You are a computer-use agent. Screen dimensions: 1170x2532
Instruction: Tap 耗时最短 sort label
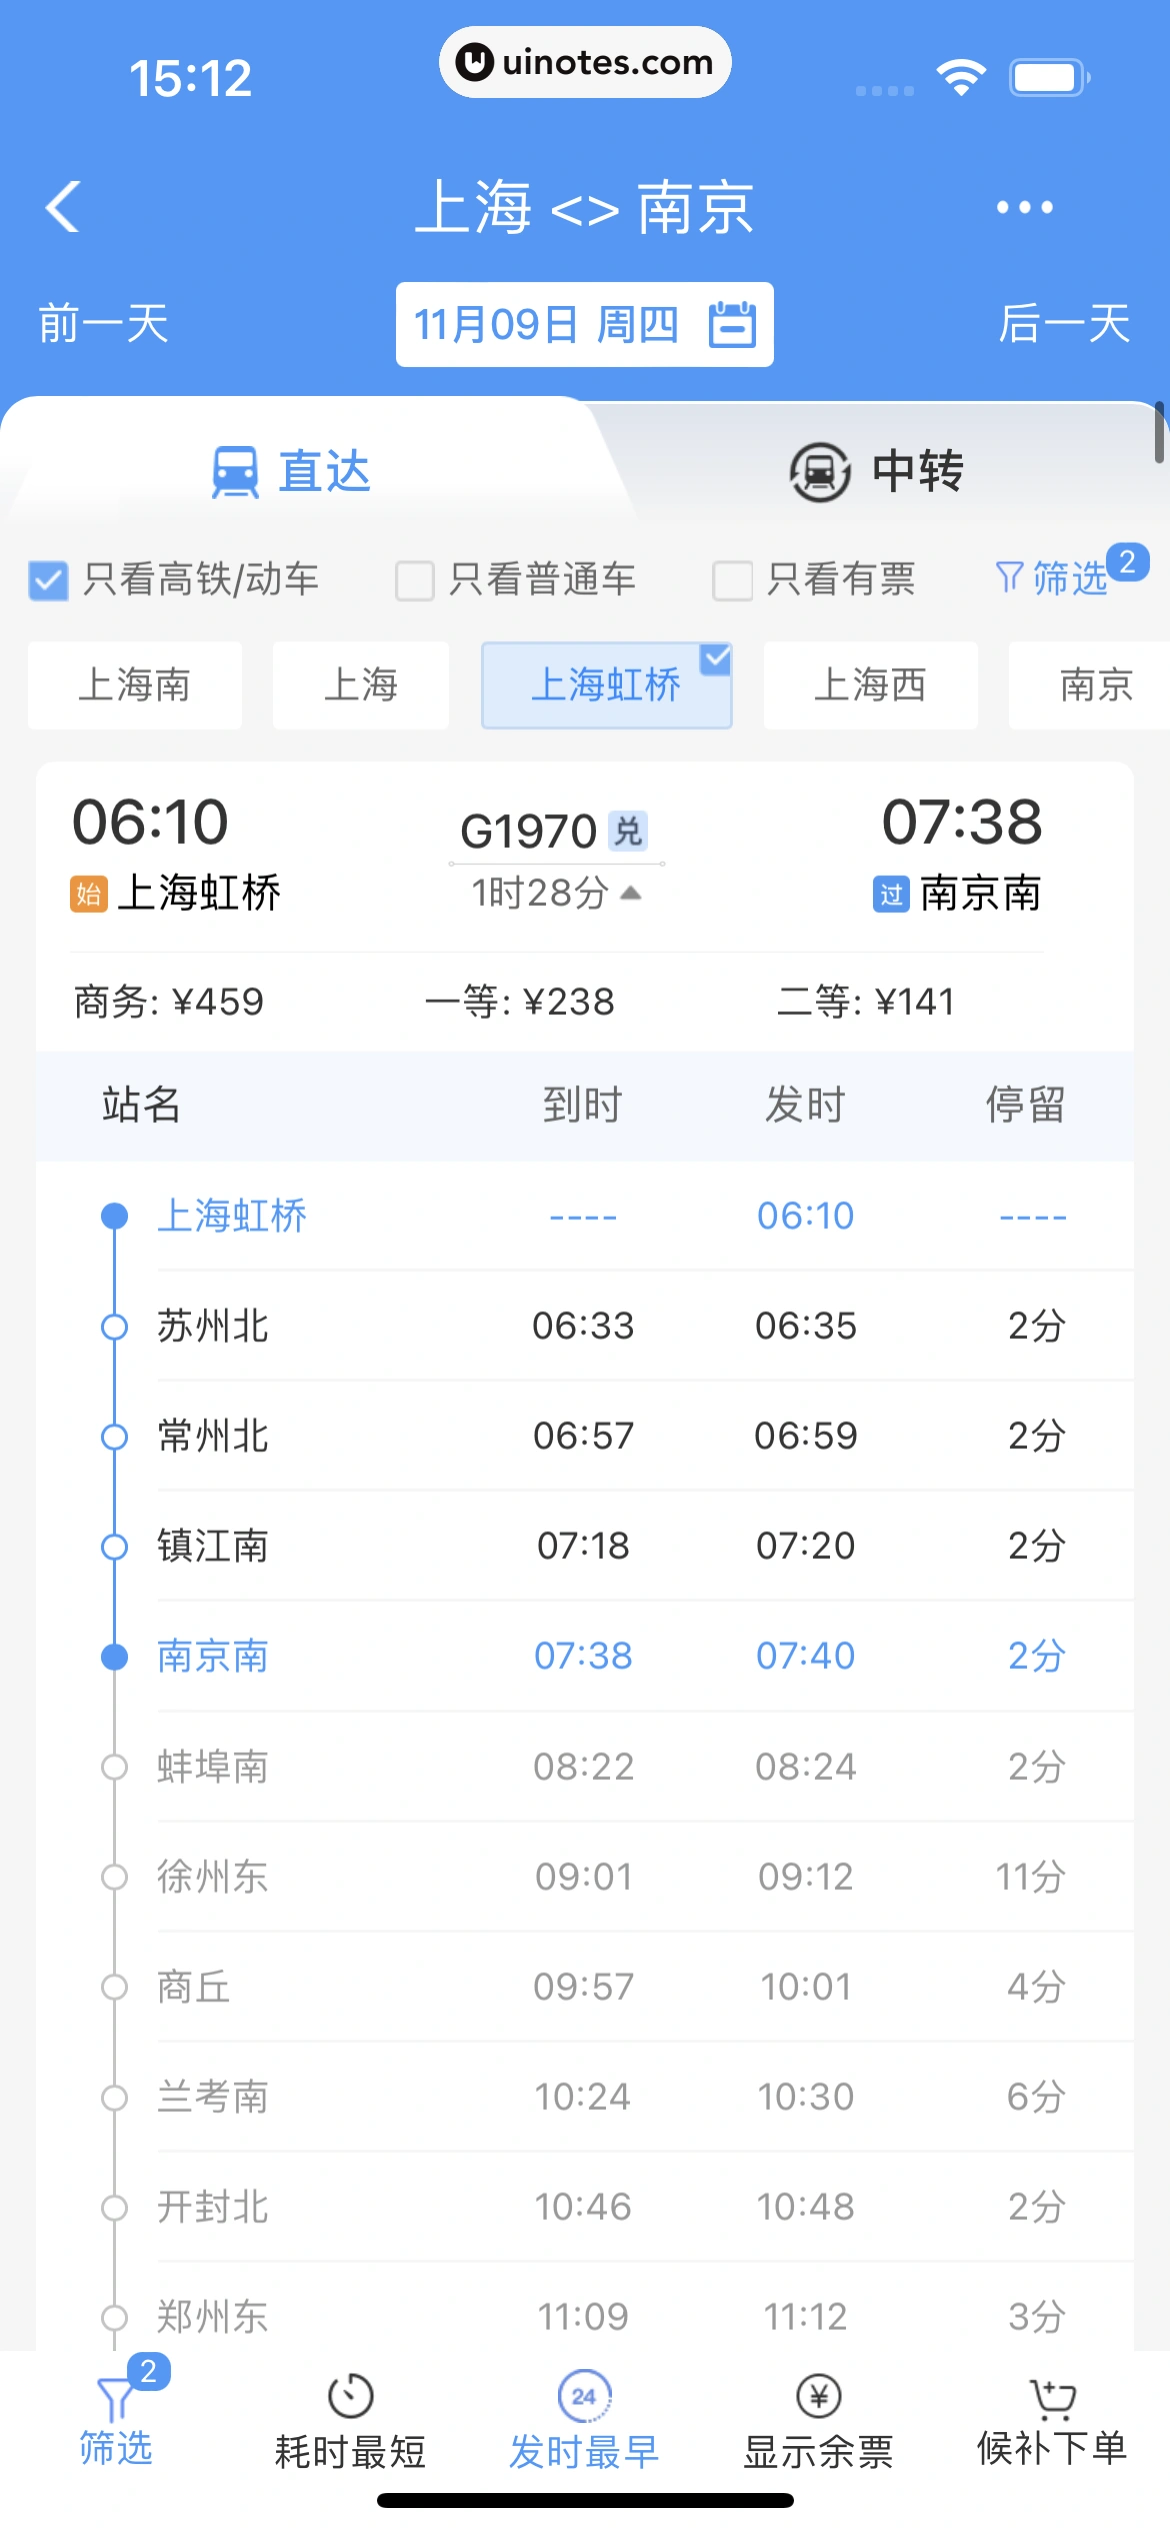[350, 2452]
